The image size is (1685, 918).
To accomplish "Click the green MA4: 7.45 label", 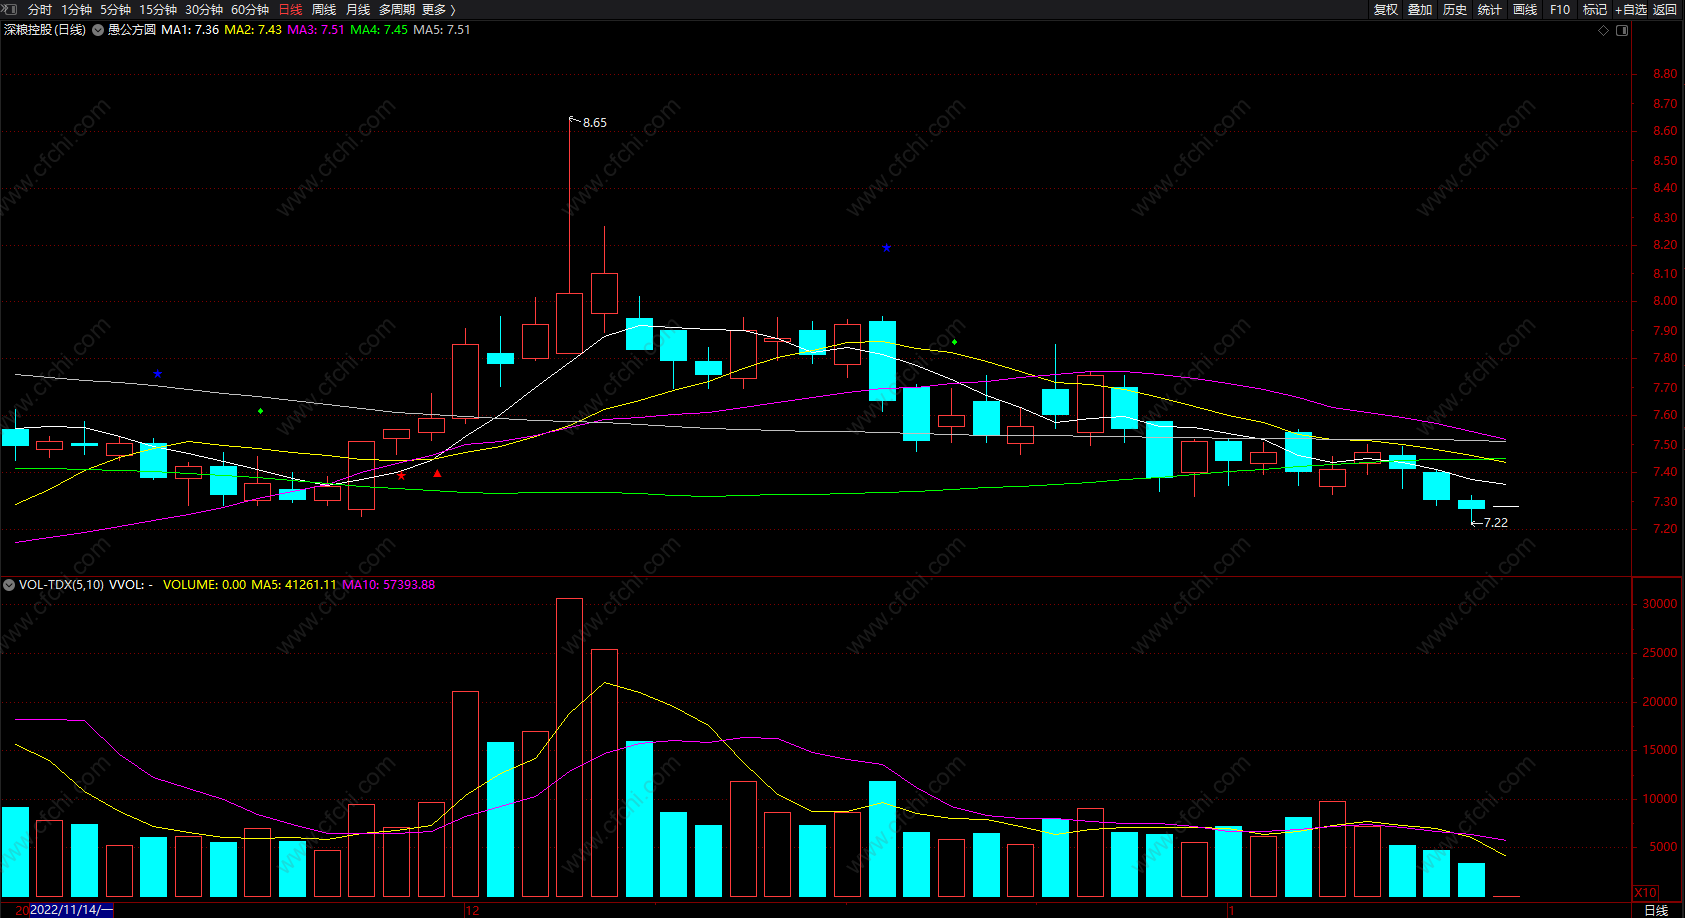I will click(379, 30).
